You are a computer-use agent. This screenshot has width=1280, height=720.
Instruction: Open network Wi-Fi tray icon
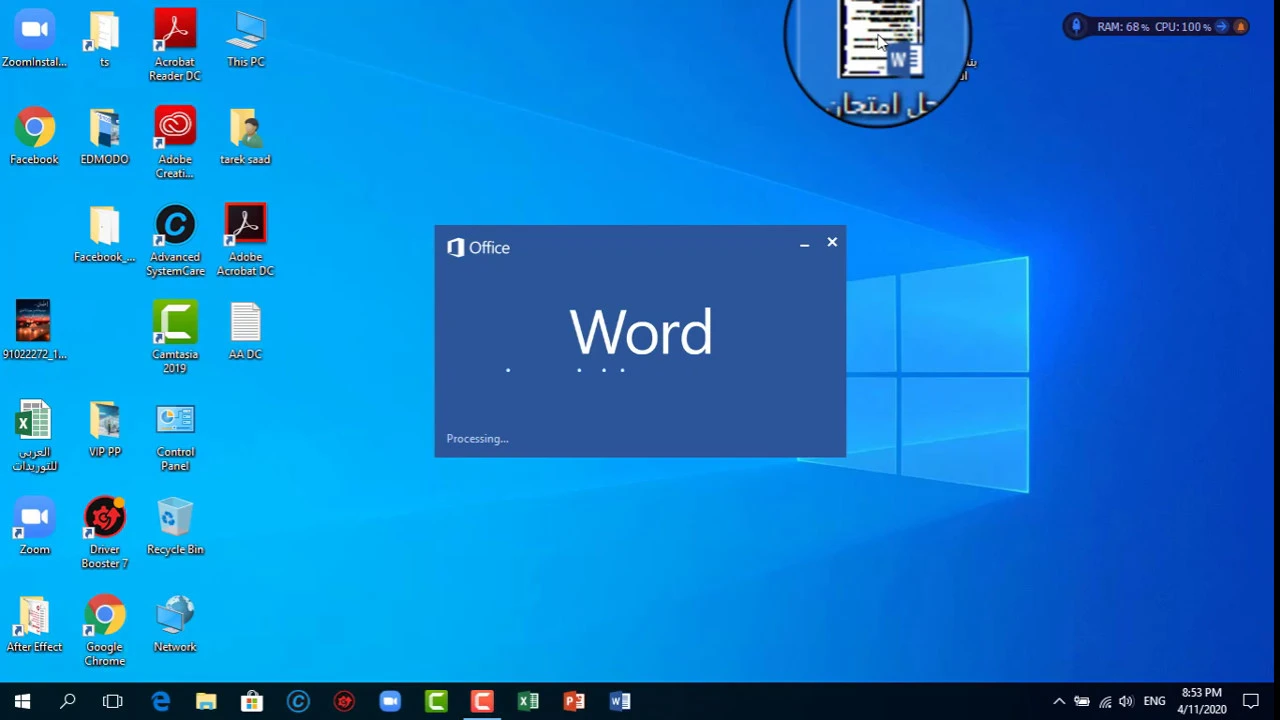click(x=1105, y=701)
